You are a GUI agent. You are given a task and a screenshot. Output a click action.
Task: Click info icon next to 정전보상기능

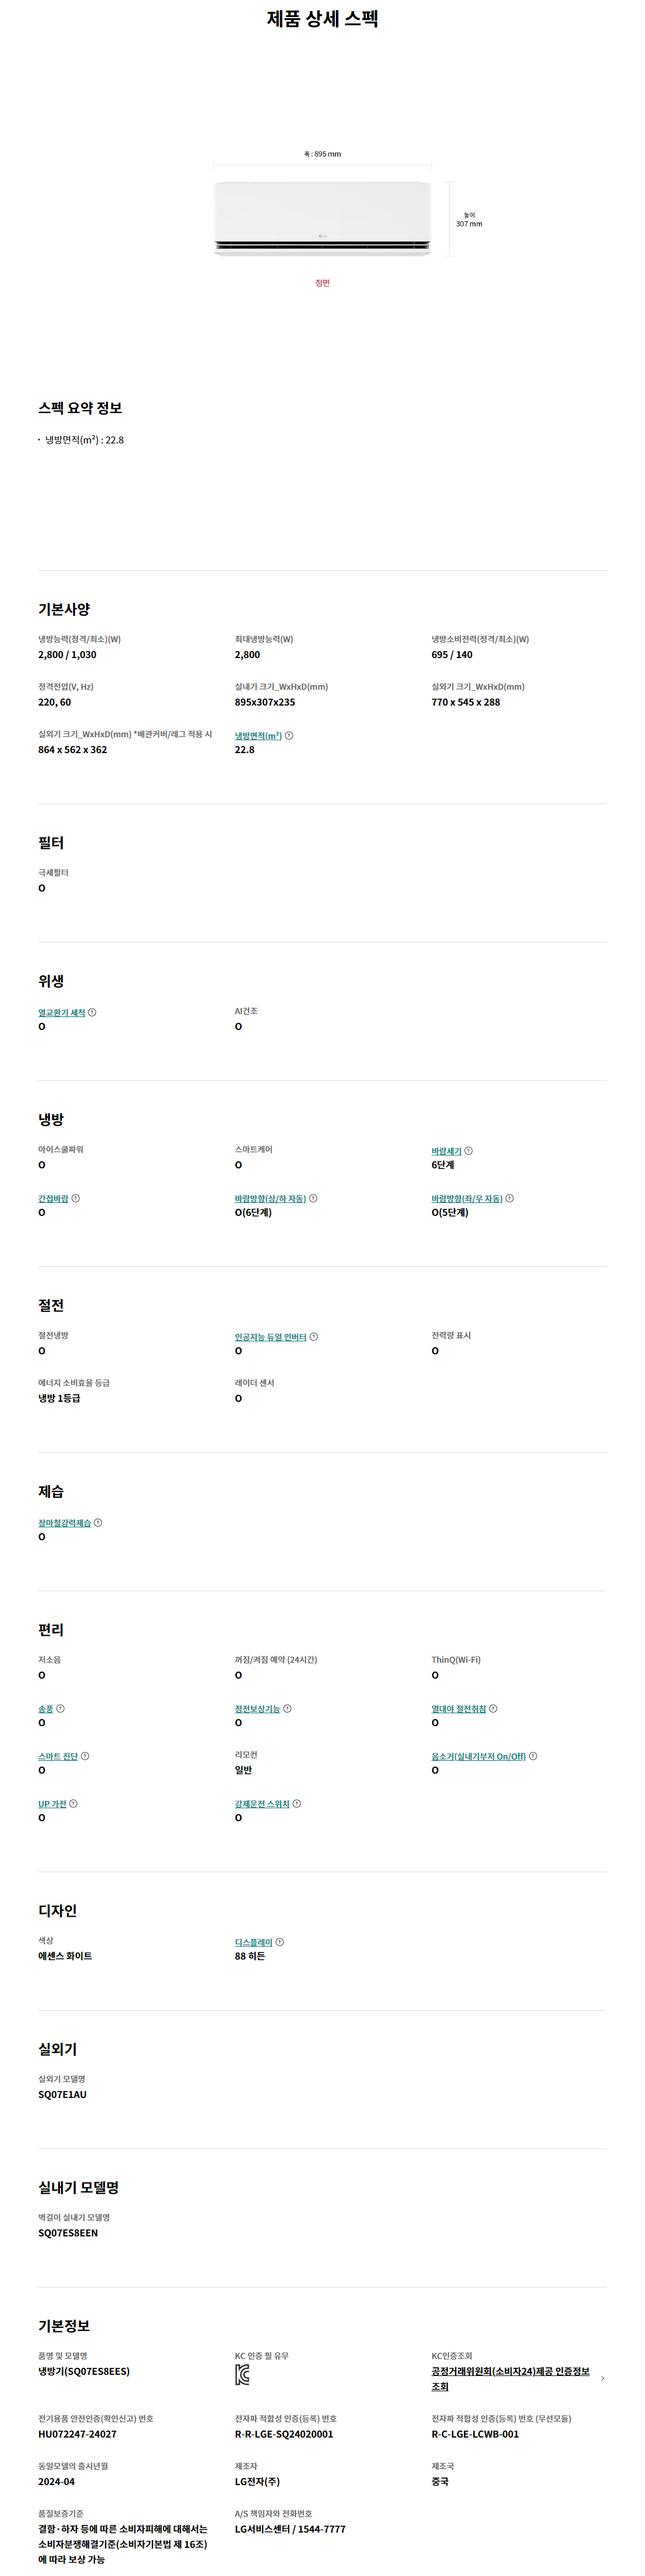pyautogui.click(x=287, y=1709)
